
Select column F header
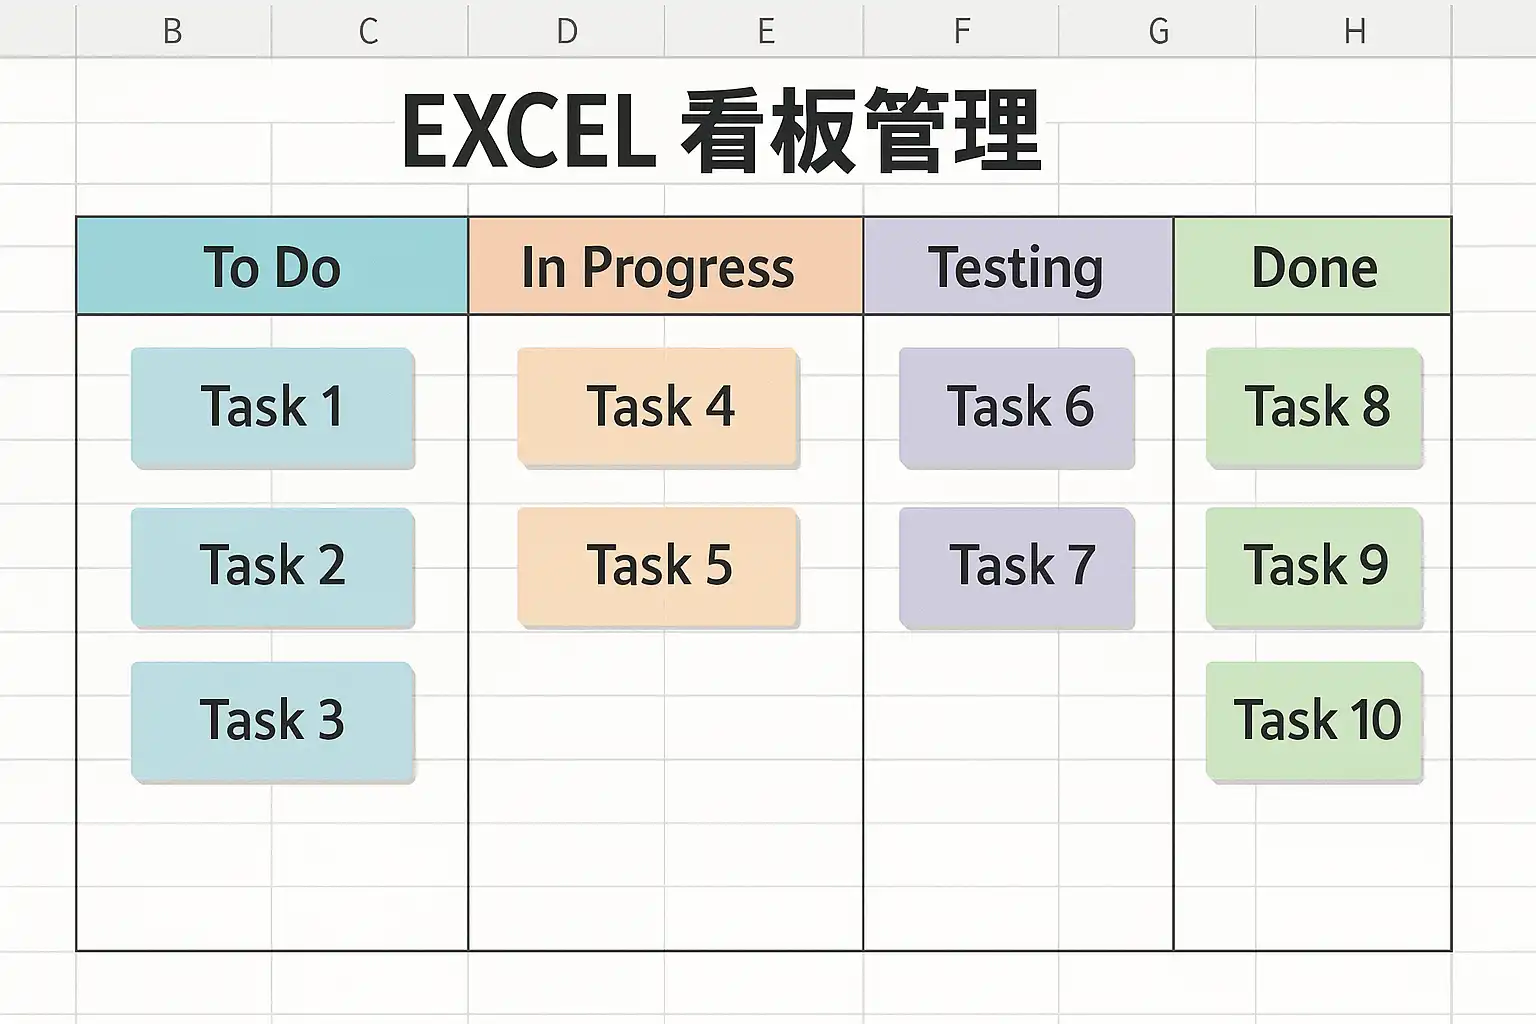click(961, 30)
